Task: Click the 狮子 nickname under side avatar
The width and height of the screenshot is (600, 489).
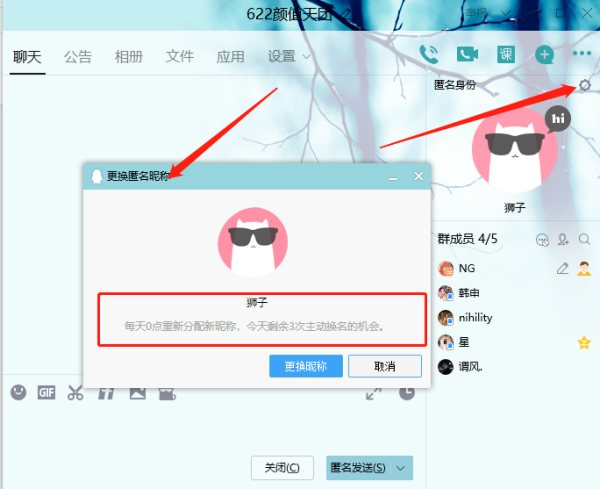Action: click(x=515, y=208)
